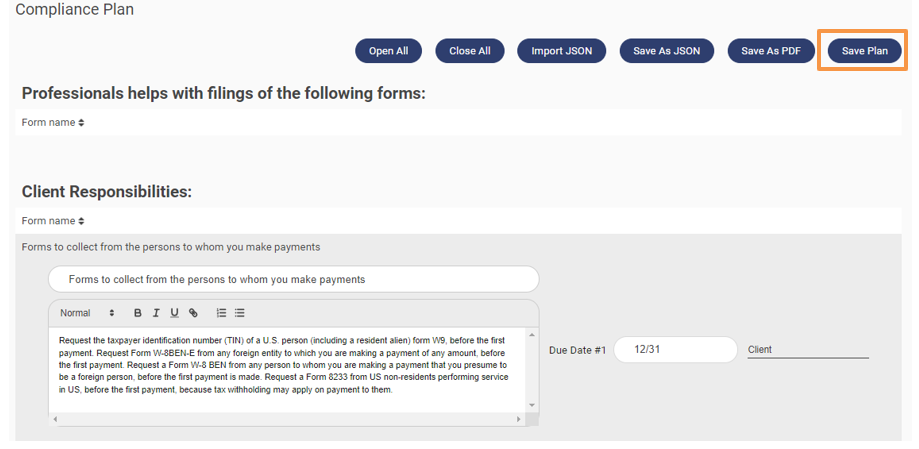Export the plan with Save As PDF

point(770,51)
